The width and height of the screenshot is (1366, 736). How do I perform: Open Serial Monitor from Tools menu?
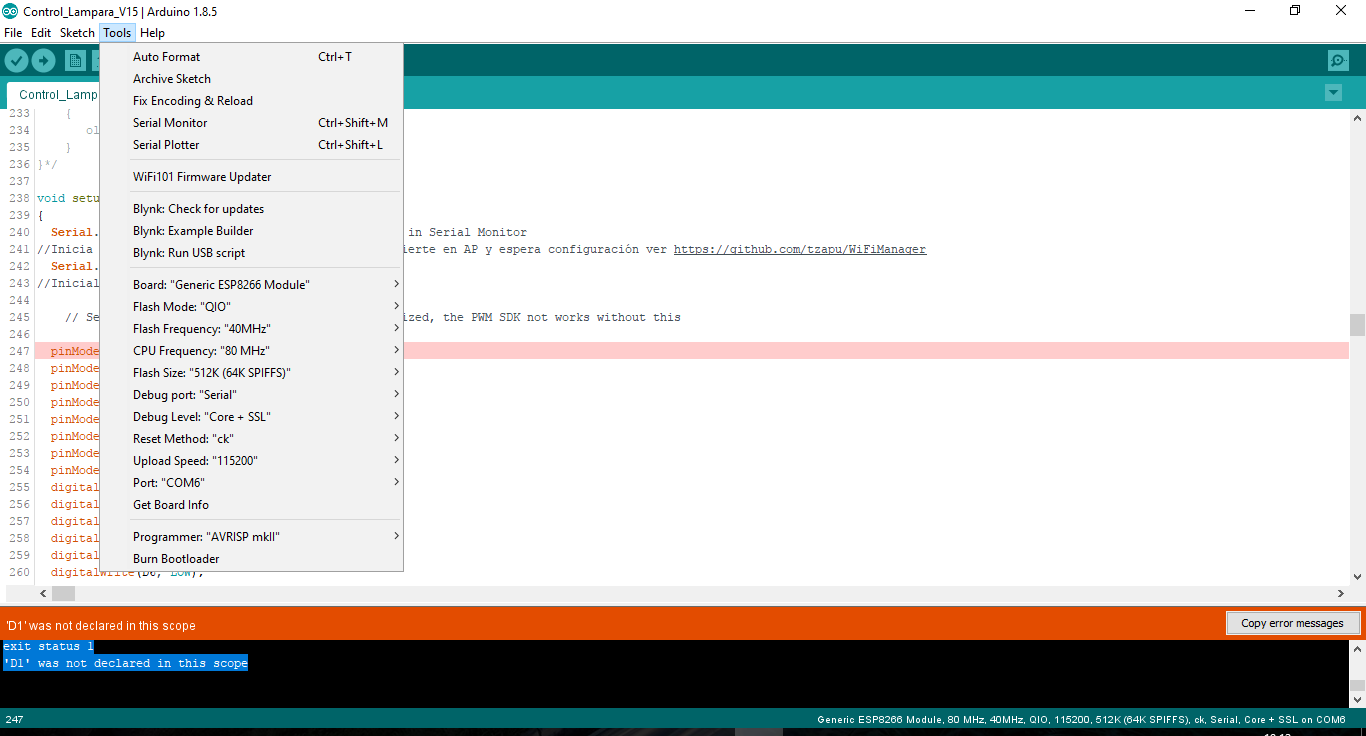tap(251, 123)
